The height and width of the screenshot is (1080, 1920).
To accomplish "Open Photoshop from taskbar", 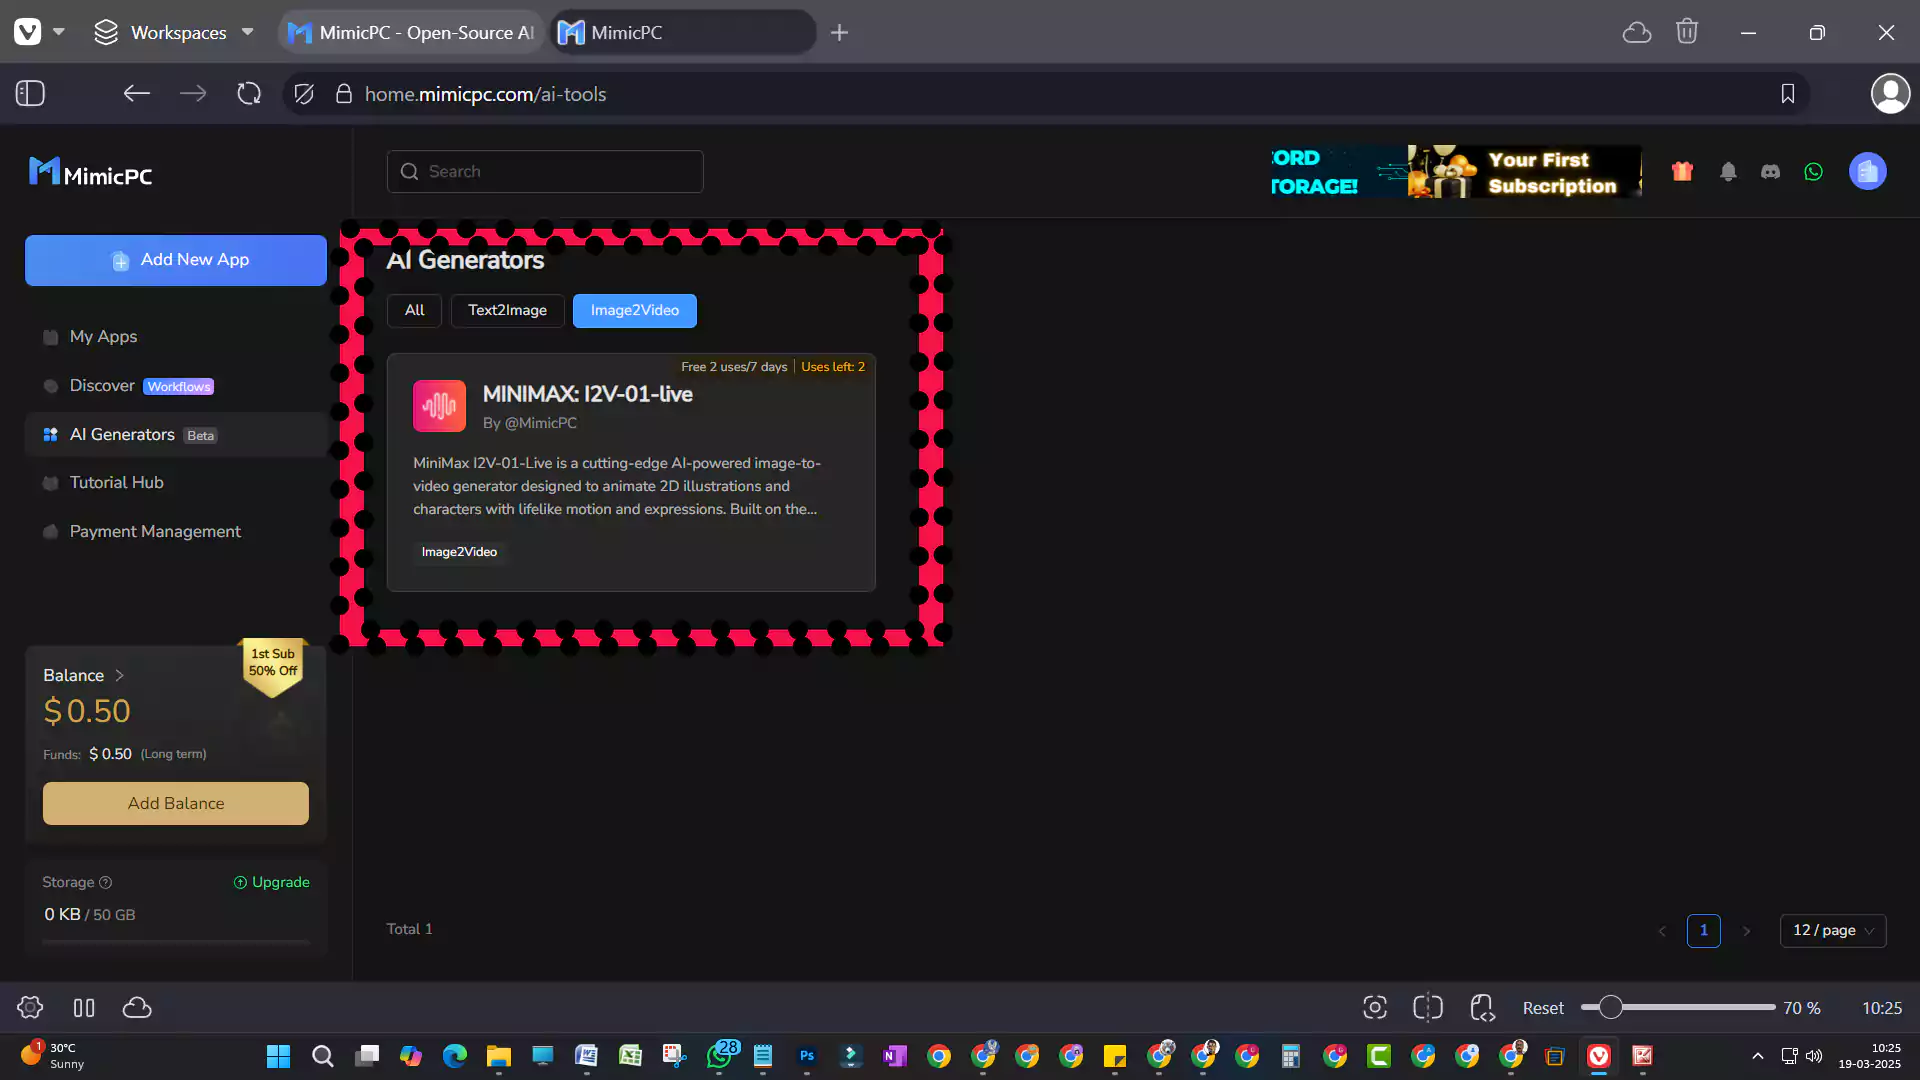I will pos(807,1056).
